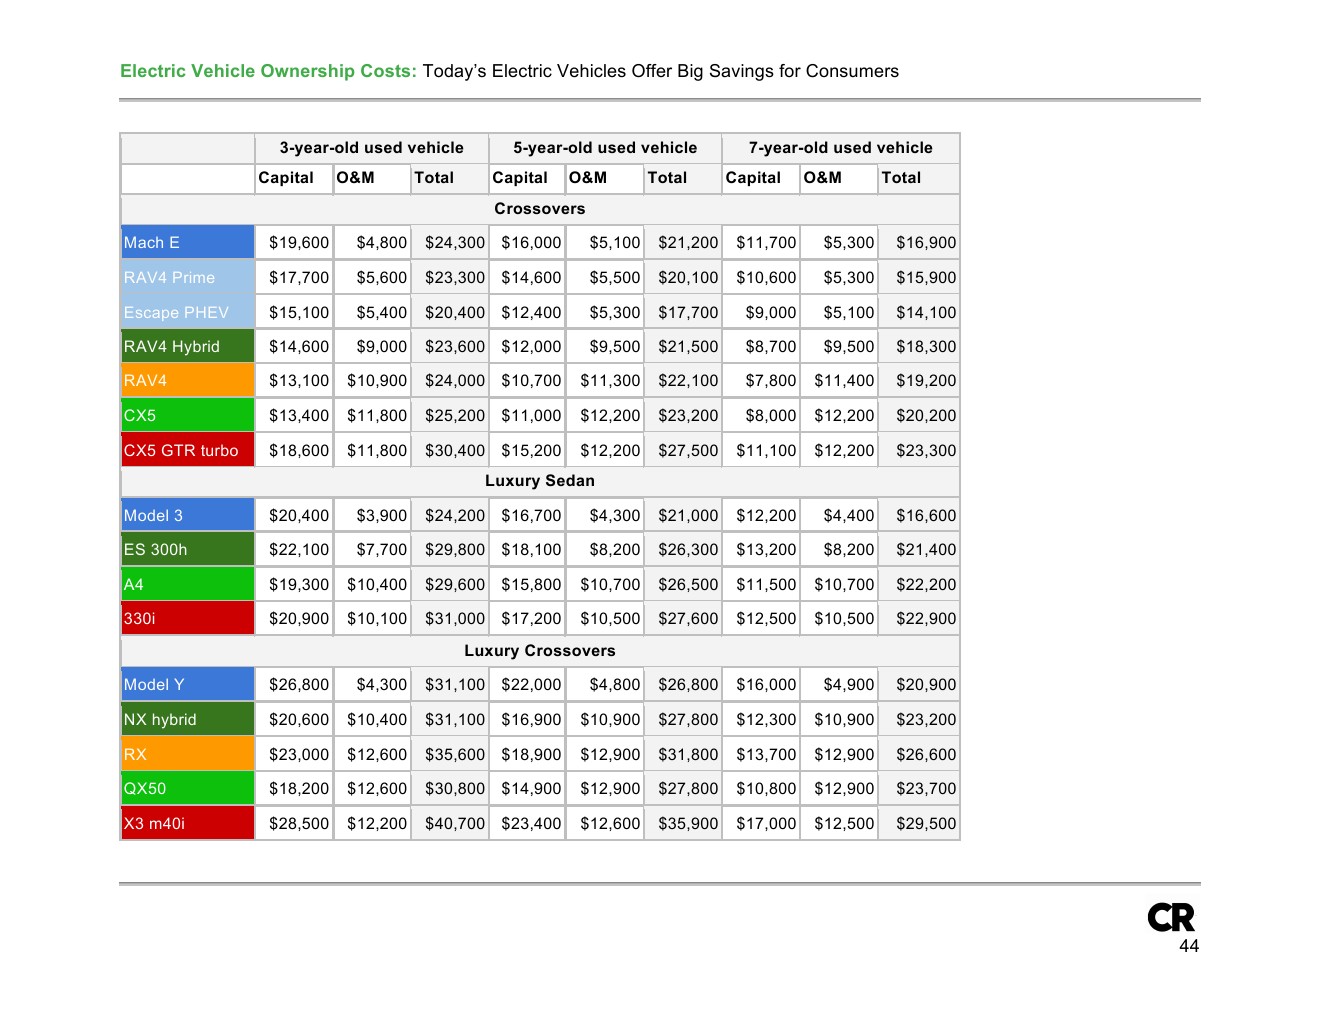Select the blue Mach E row label
This screenshot has height=1020, width=1320.
187,243
